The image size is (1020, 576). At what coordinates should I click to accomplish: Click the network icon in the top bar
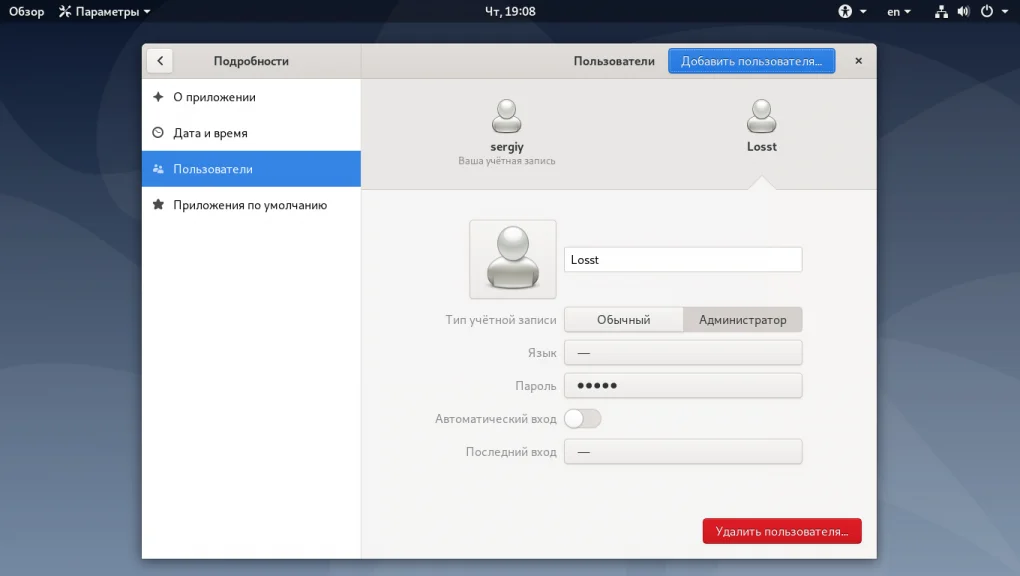point(940,11)
